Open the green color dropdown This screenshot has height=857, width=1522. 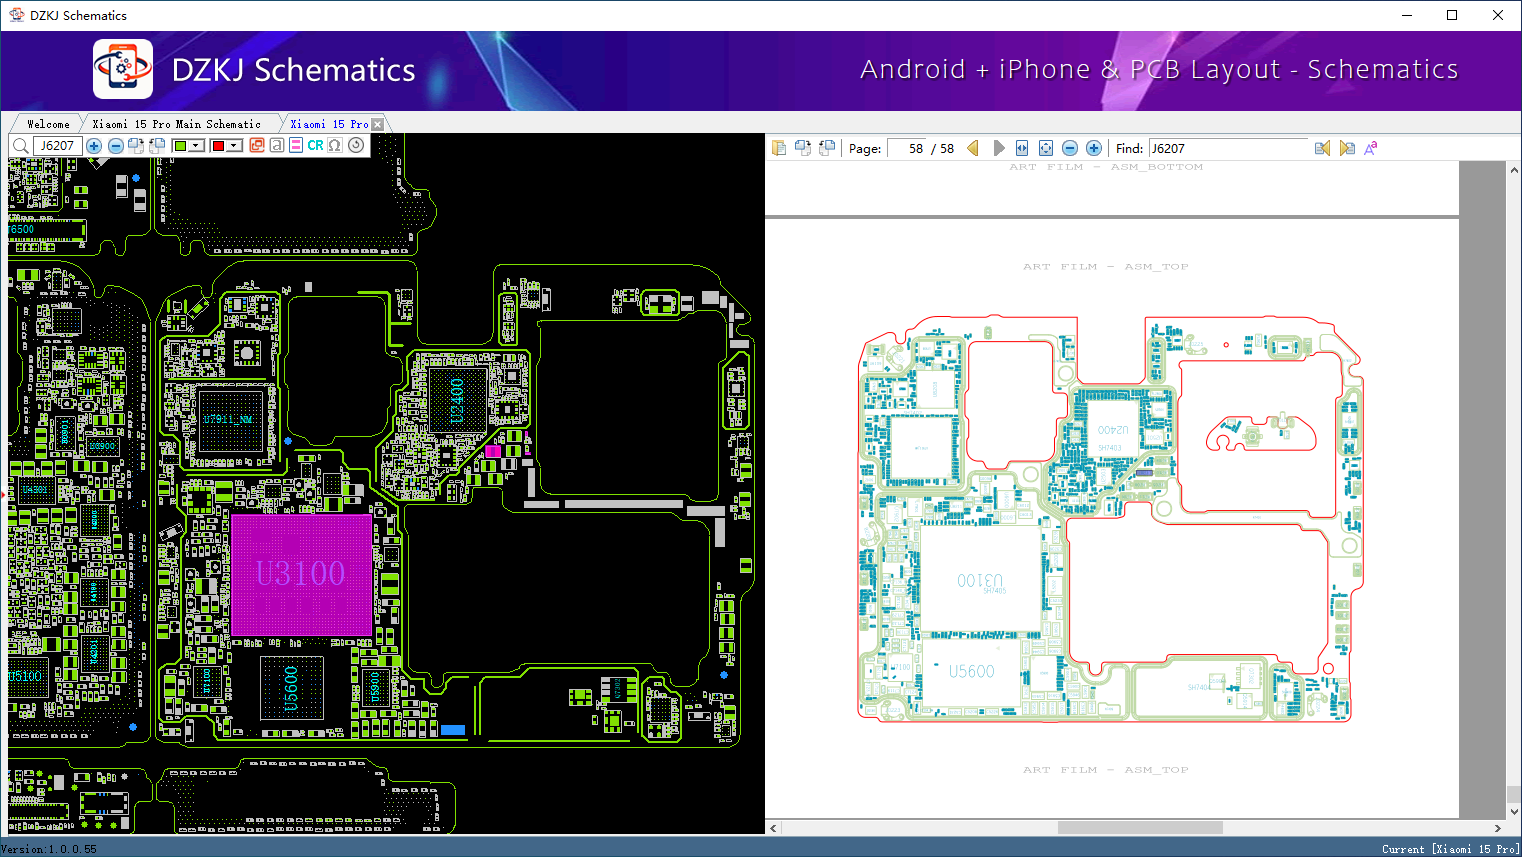pyautogui.click(x=197, y=146)
